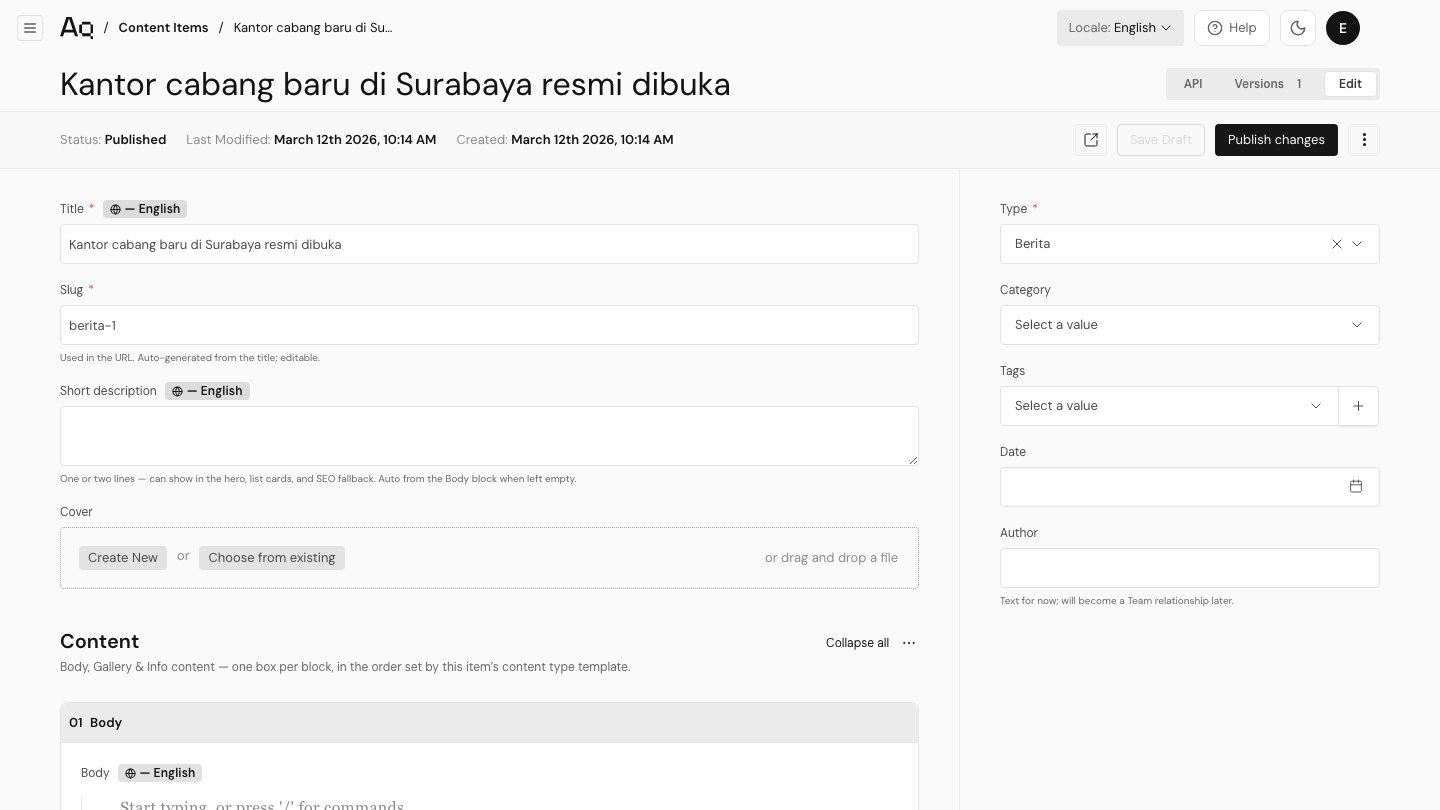Open the three-dot more actions menu
This screenshot has height=810, width=1440.
[x=1364, y=140]
